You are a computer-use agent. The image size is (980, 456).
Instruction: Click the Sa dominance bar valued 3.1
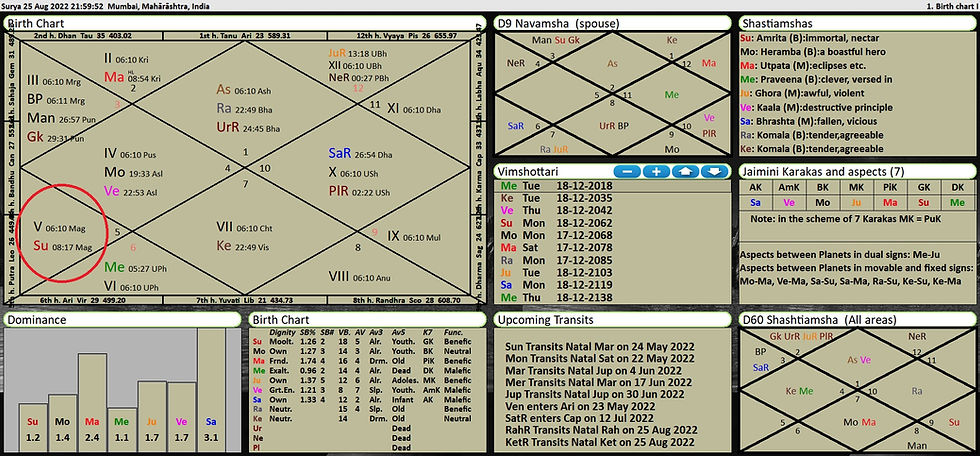point(211,390)
